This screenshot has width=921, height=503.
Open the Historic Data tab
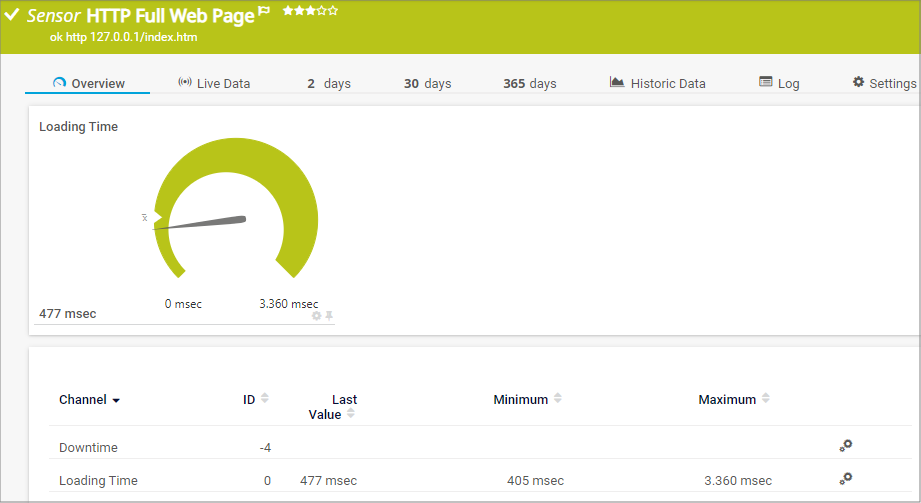click(x=657, y=83)
